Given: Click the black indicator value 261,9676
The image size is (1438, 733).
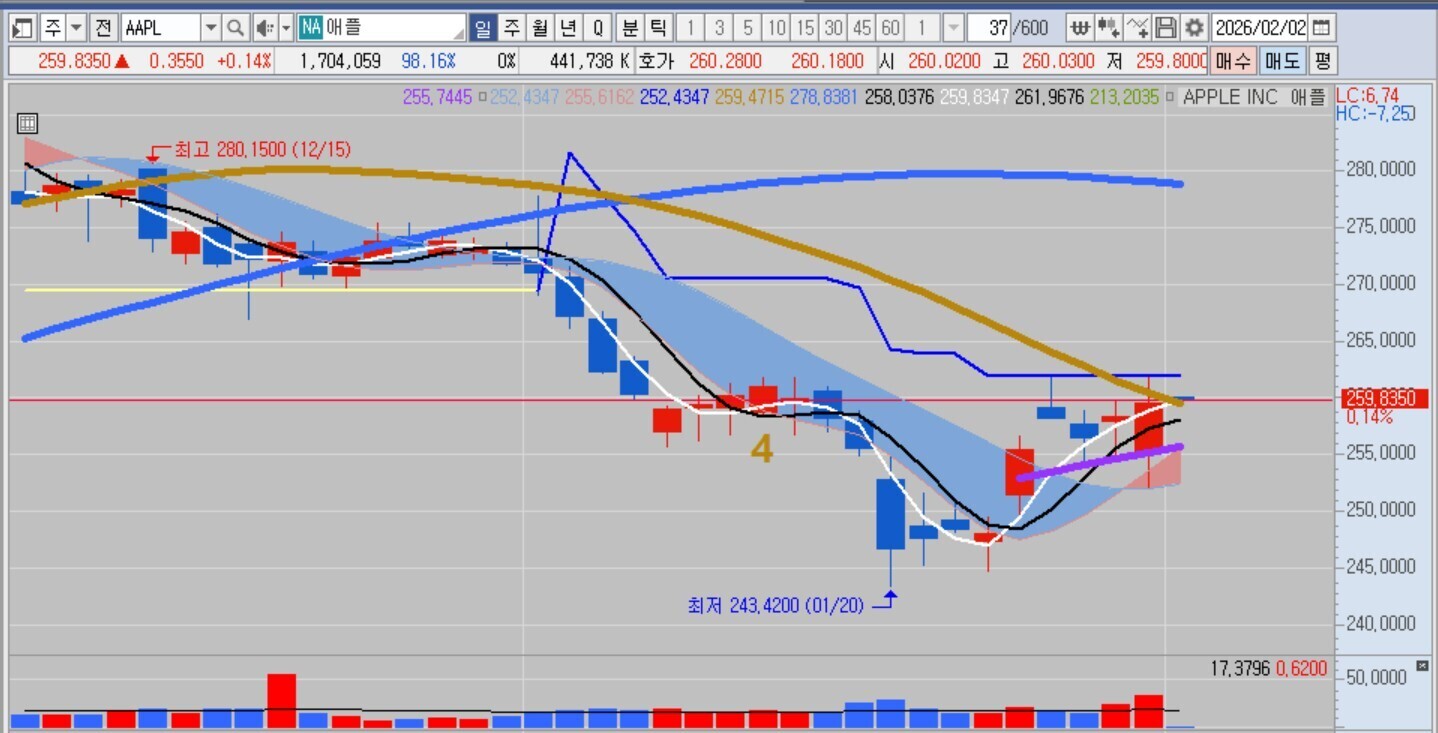Looking at the screenshot, I should coord(1049,97).
